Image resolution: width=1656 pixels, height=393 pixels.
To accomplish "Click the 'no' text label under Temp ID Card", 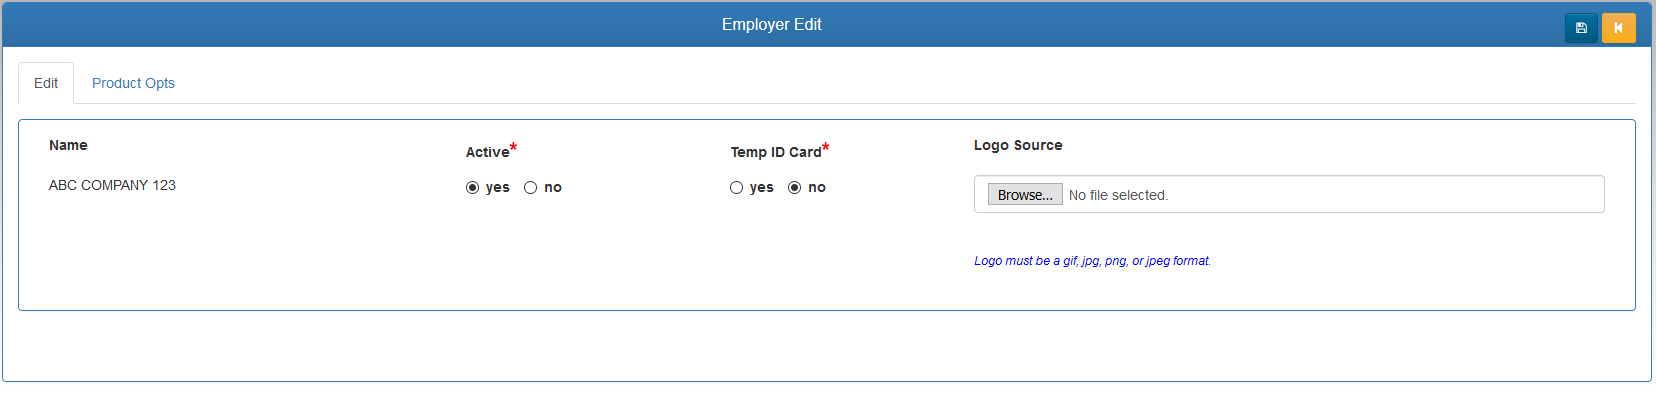I will [x=817, y=188].
